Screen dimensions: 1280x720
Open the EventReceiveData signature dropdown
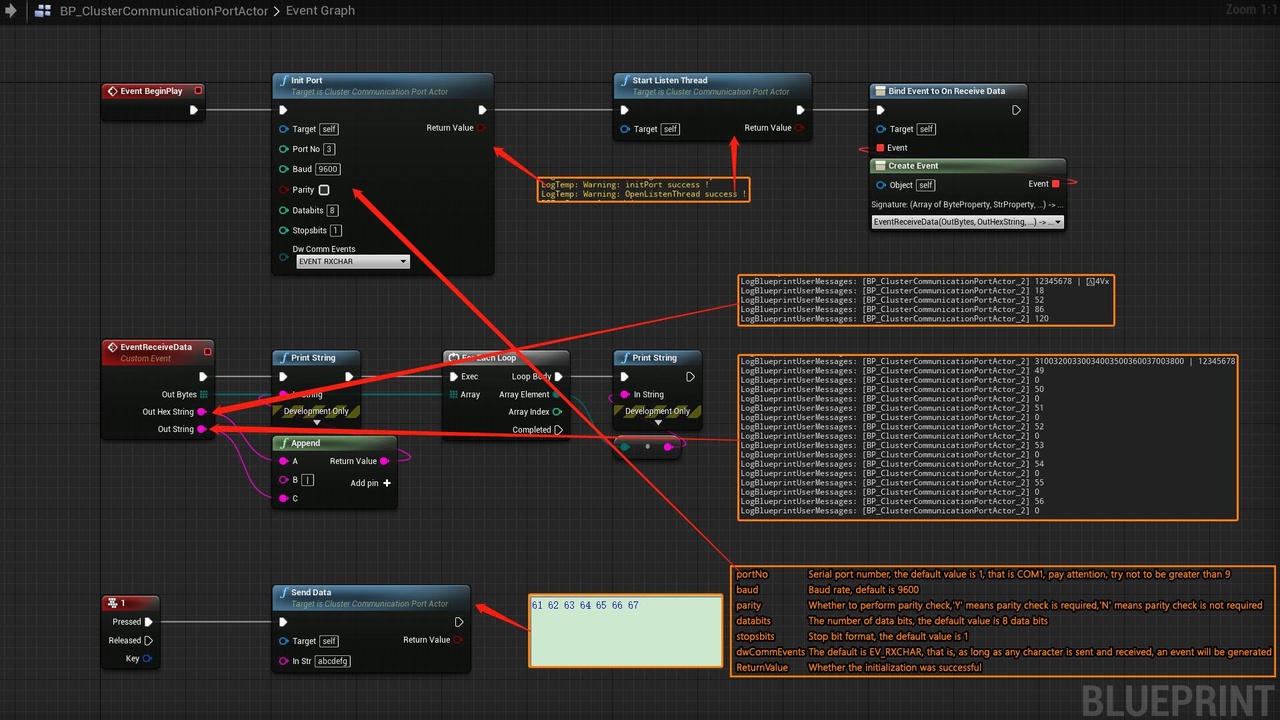(x=968, y=222)
